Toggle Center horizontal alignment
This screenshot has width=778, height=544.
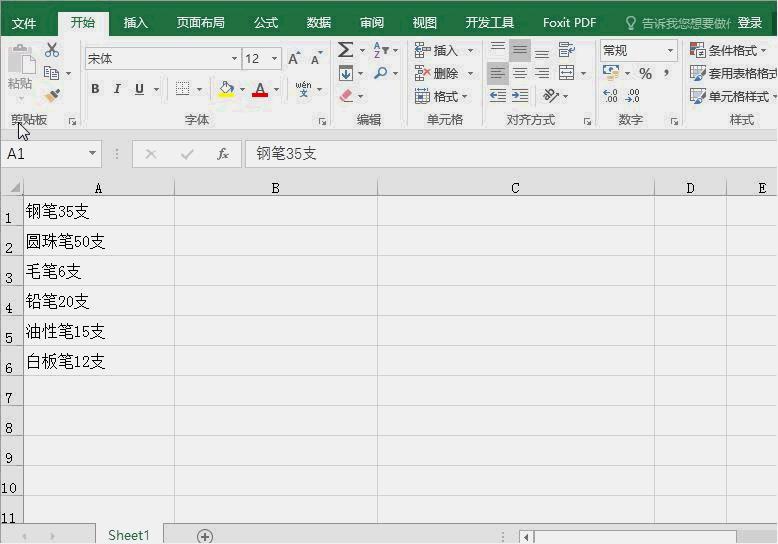[519, 73]
